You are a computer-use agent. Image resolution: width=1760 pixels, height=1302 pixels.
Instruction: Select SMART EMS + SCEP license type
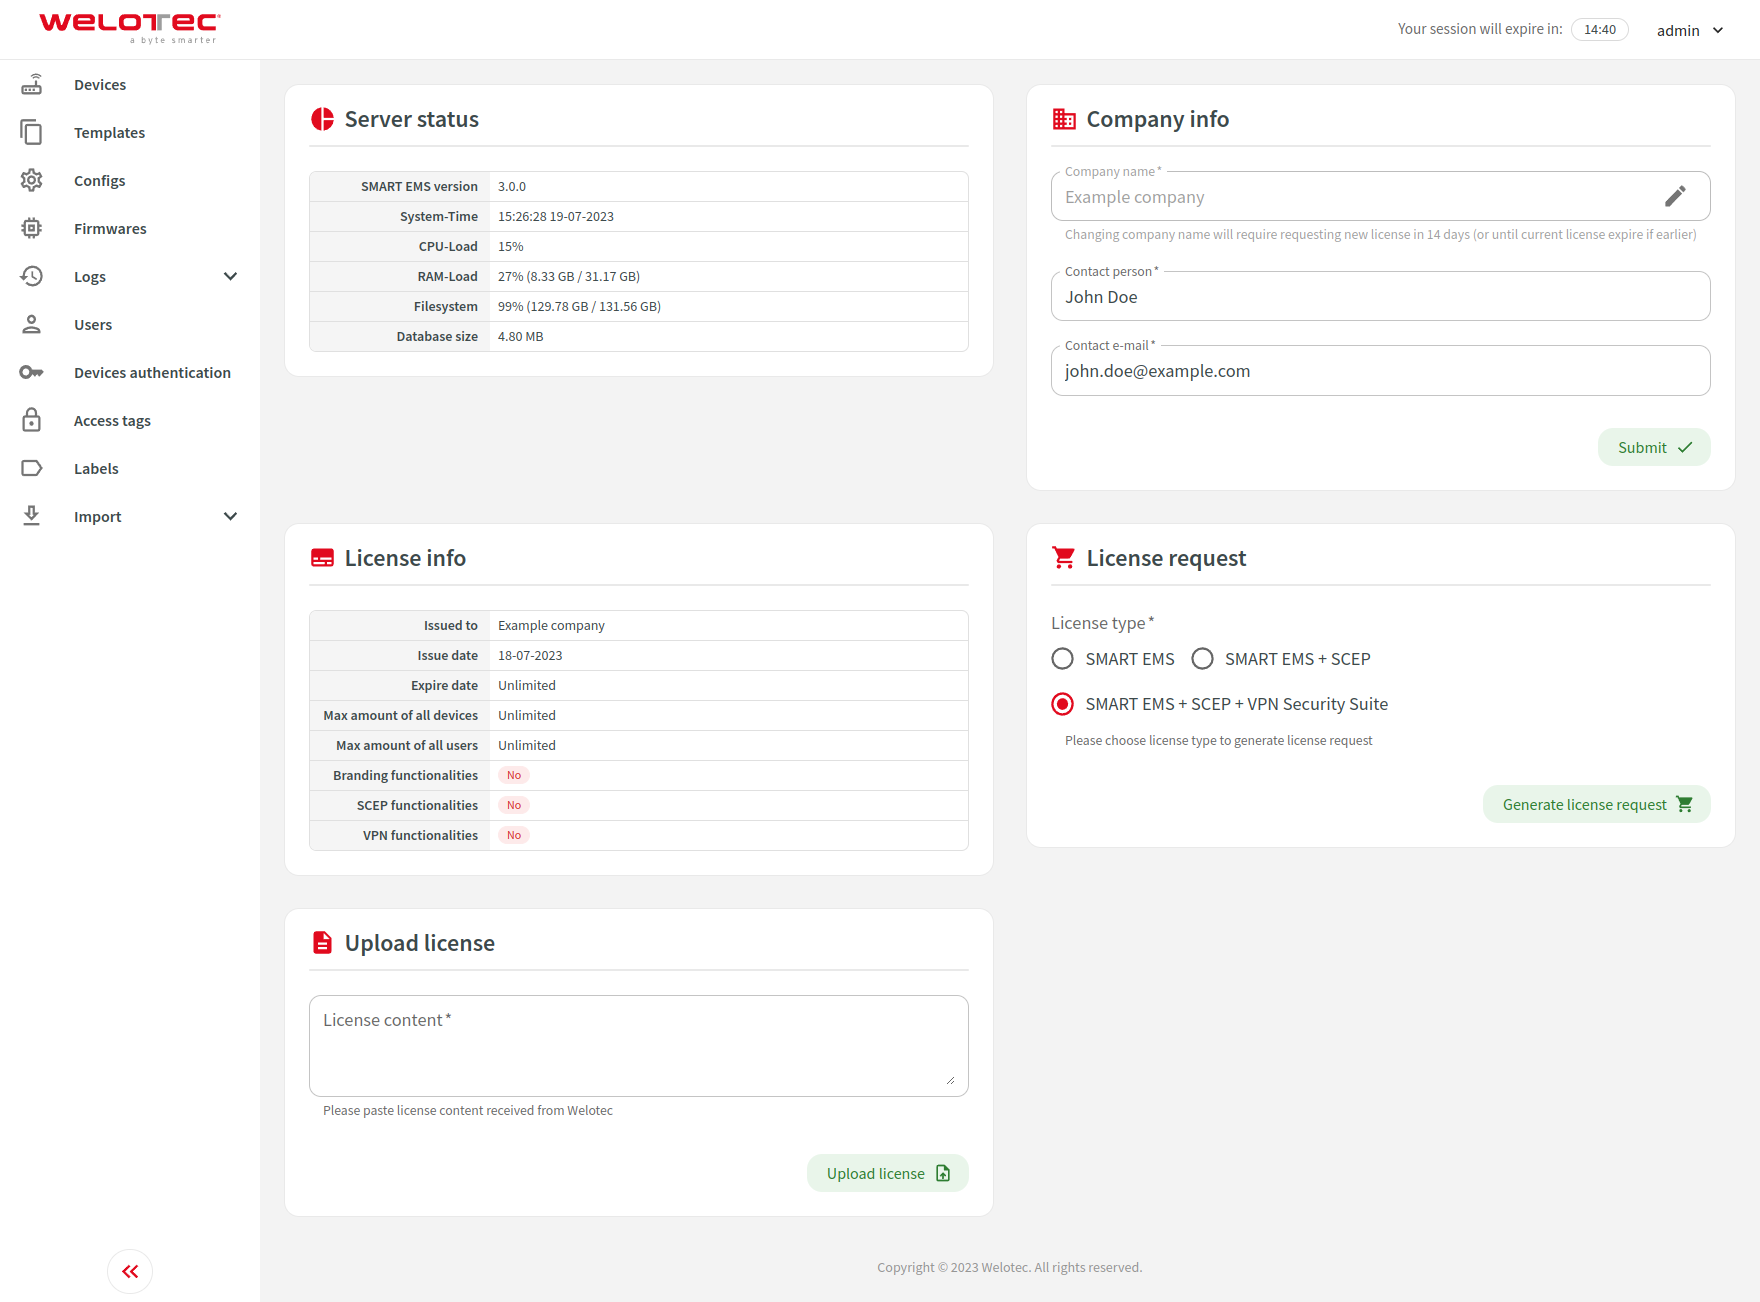coord(1203,659)
